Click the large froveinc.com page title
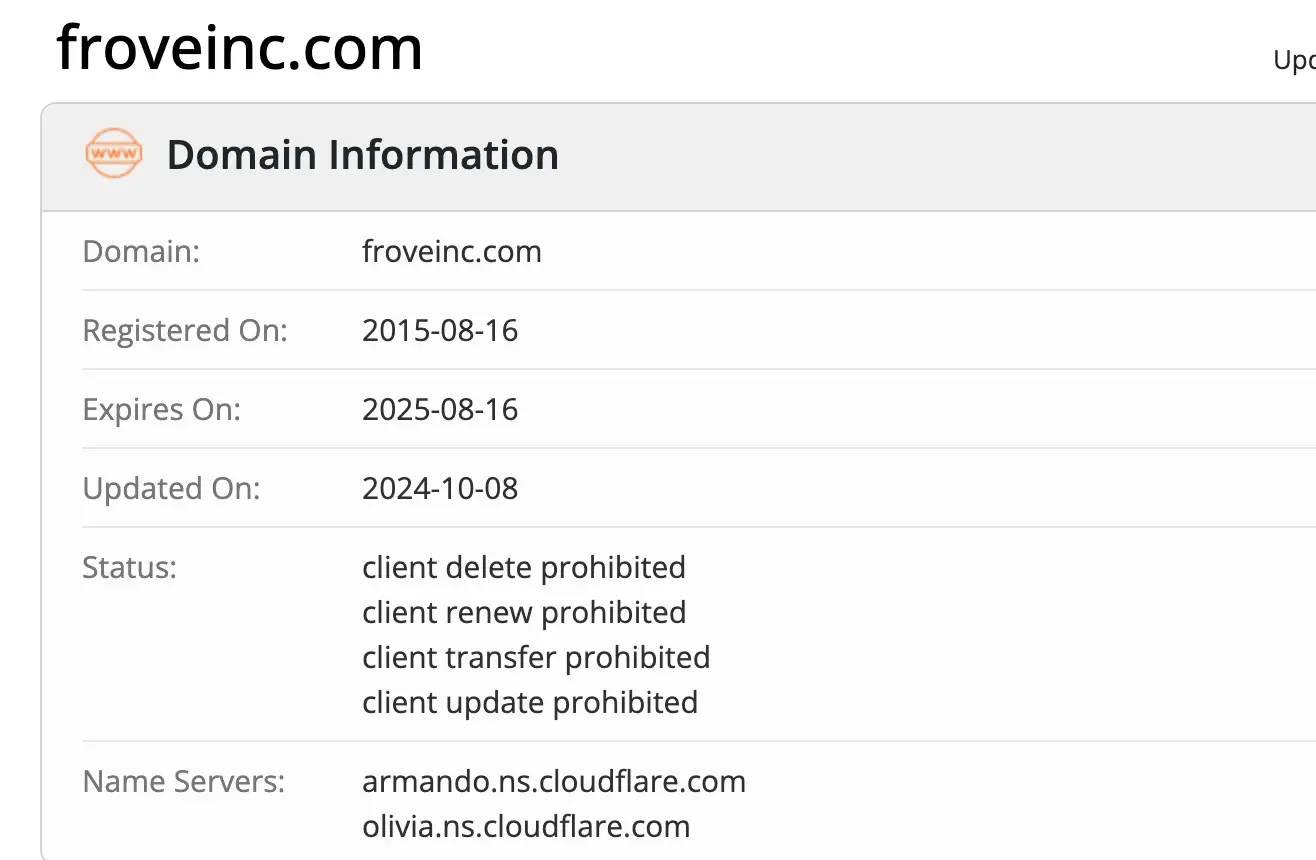 click(x=240, y=47)
